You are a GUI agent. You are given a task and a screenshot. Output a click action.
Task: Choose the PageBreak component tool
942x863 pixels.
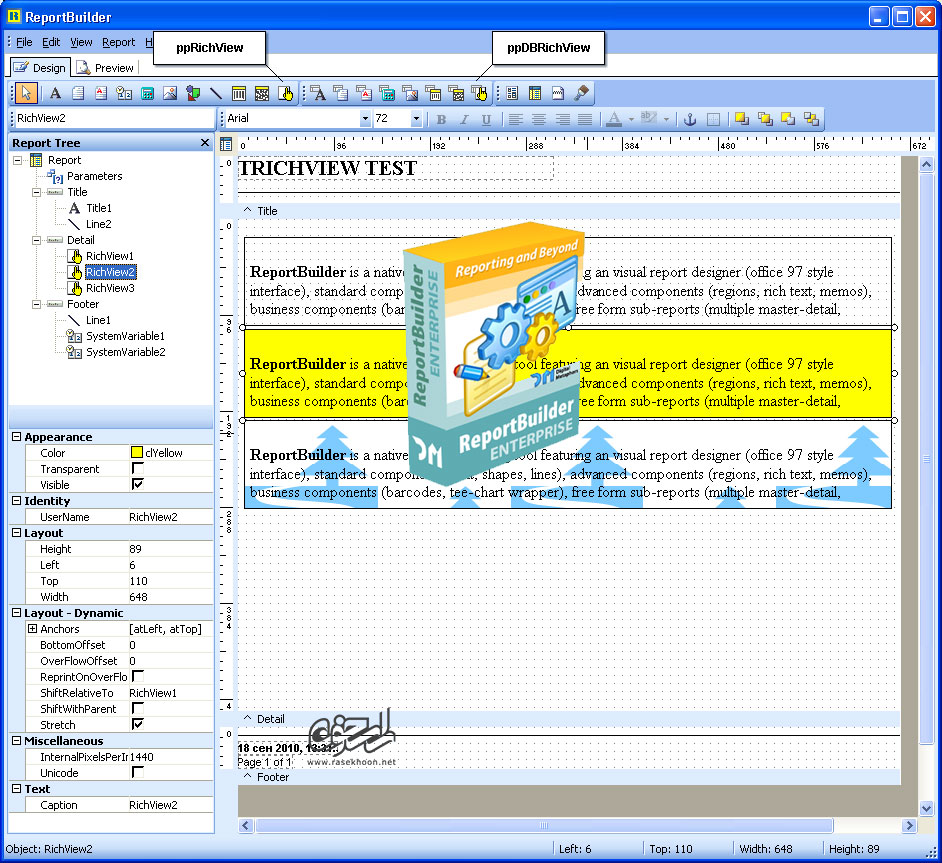pyautogui.click(x=558, y=93)
